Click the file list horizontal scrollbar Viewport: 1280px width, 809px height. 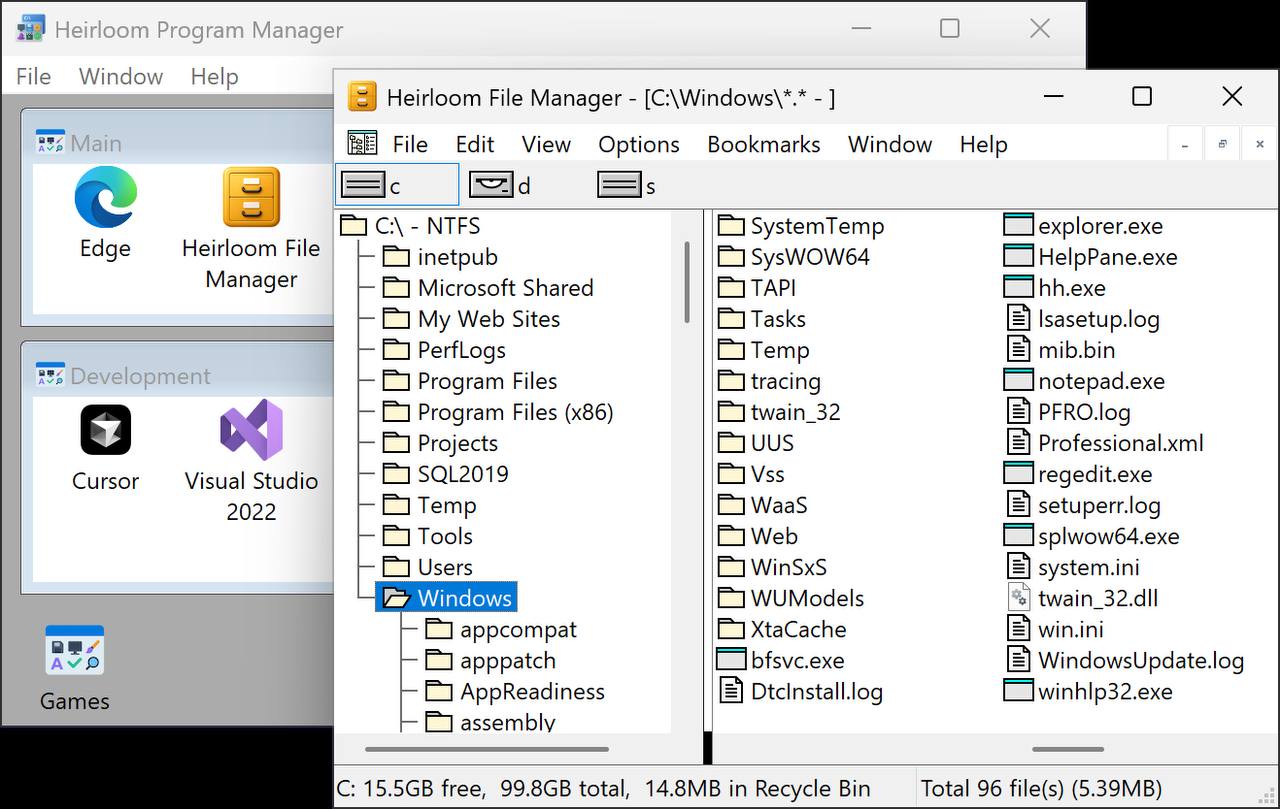click(x=1067, y=748)
